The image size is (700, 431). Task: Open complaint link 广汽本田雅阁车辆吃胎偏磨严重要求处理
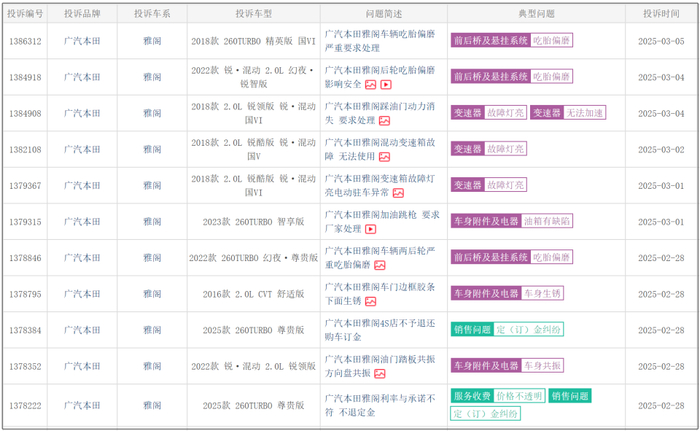pos(380,41)
